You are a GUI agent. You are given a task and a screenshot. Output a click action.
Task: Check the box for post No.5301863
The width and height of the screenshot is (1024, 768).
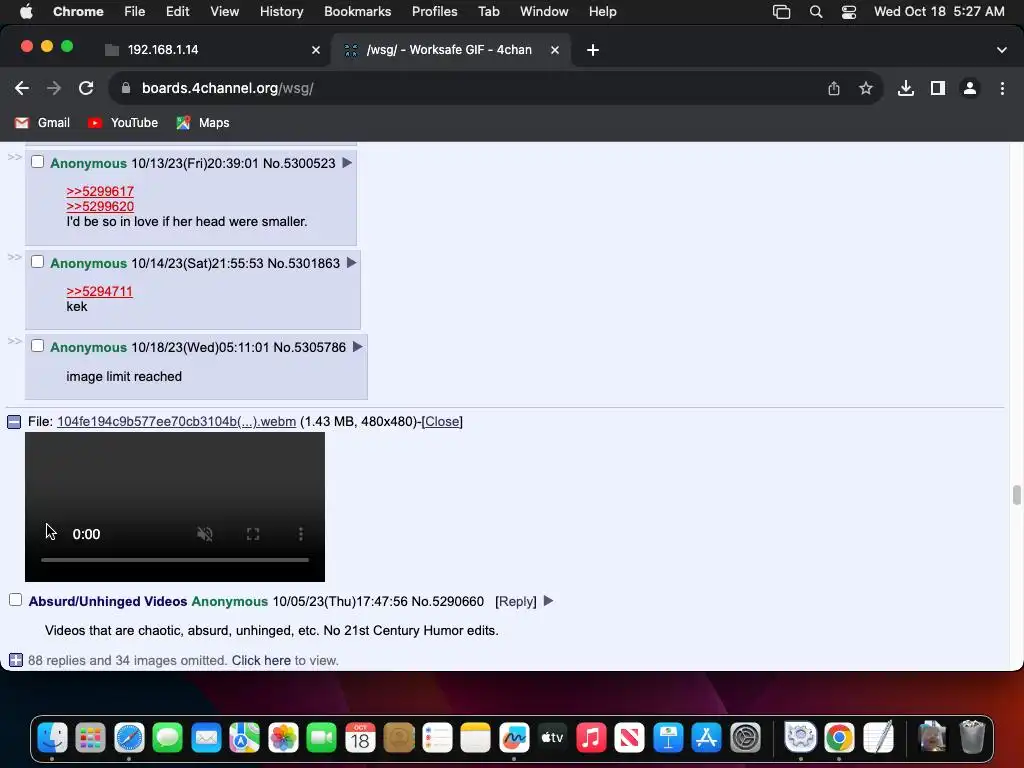coord(37,262)
